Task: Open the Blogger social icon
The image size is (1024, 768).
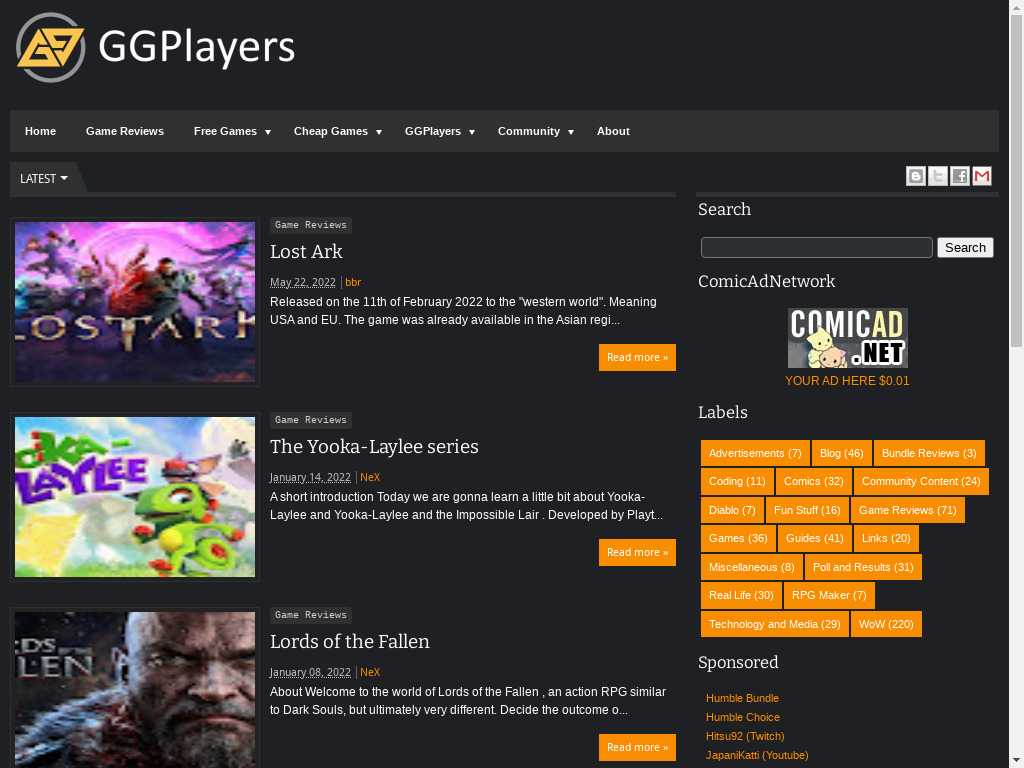Action: 916,176
